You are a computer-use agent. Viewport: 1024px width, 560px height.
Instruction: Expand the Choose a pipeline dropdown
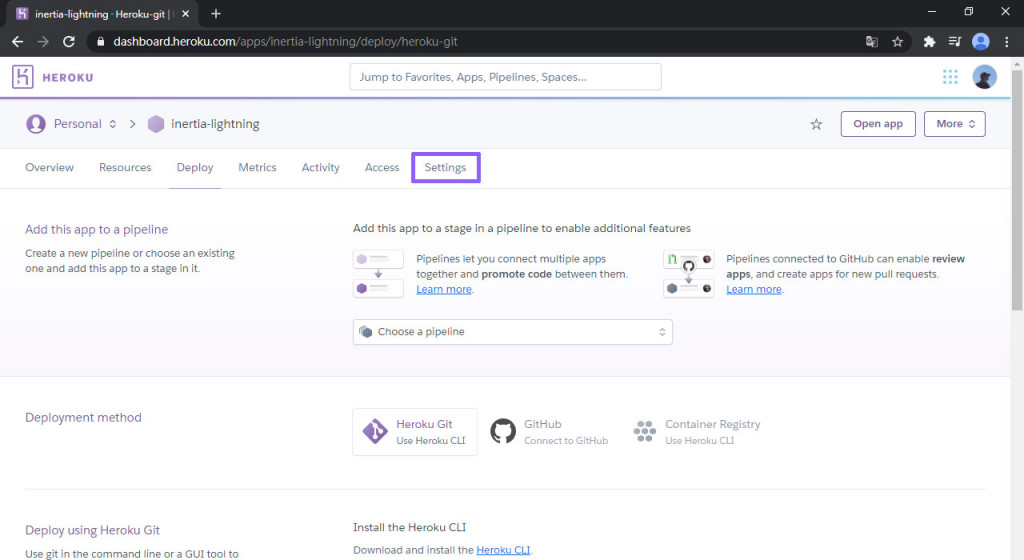(512, 332)
